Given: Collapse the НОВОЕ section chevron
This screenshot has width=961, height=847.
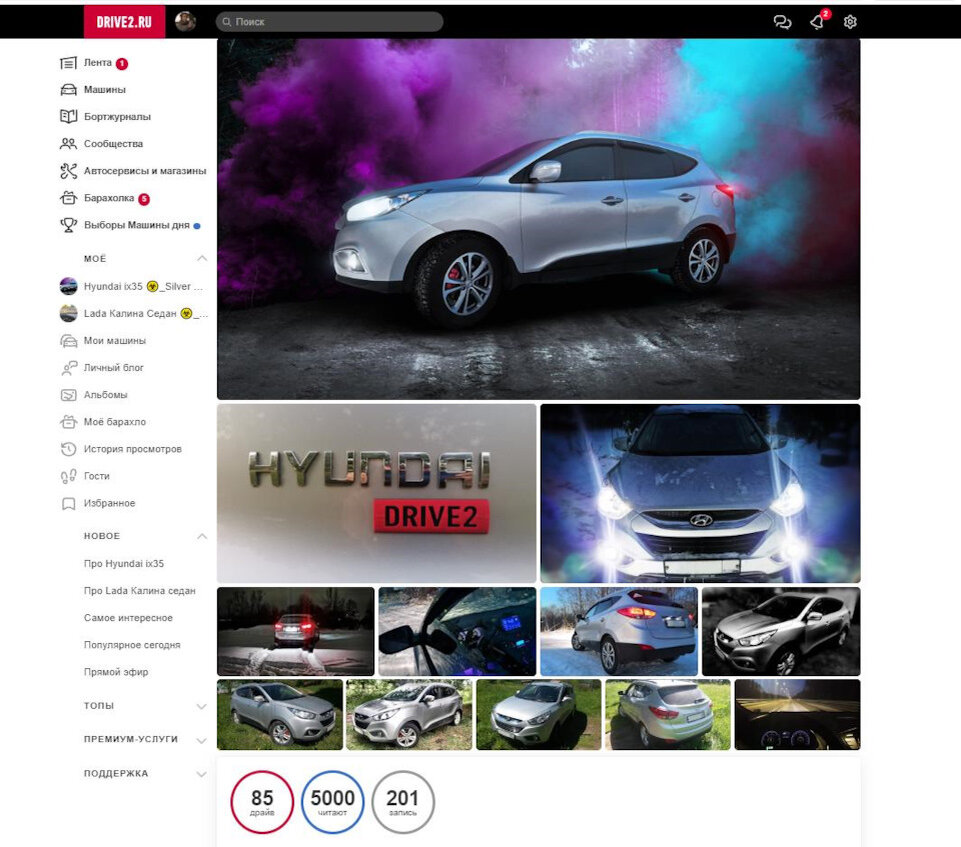Looking at the screenshot, I should coord(202,536).
